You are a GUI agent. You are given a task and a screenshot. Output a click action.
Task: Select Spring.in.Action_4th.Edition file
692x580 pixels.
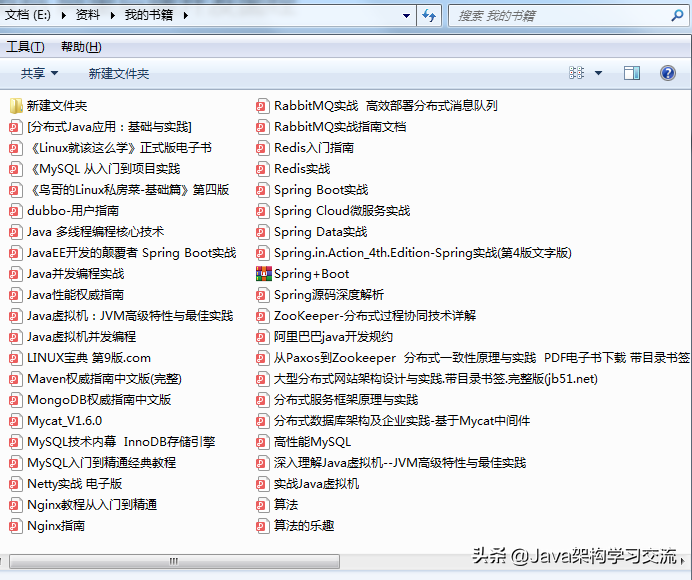[x=423, y=253]
